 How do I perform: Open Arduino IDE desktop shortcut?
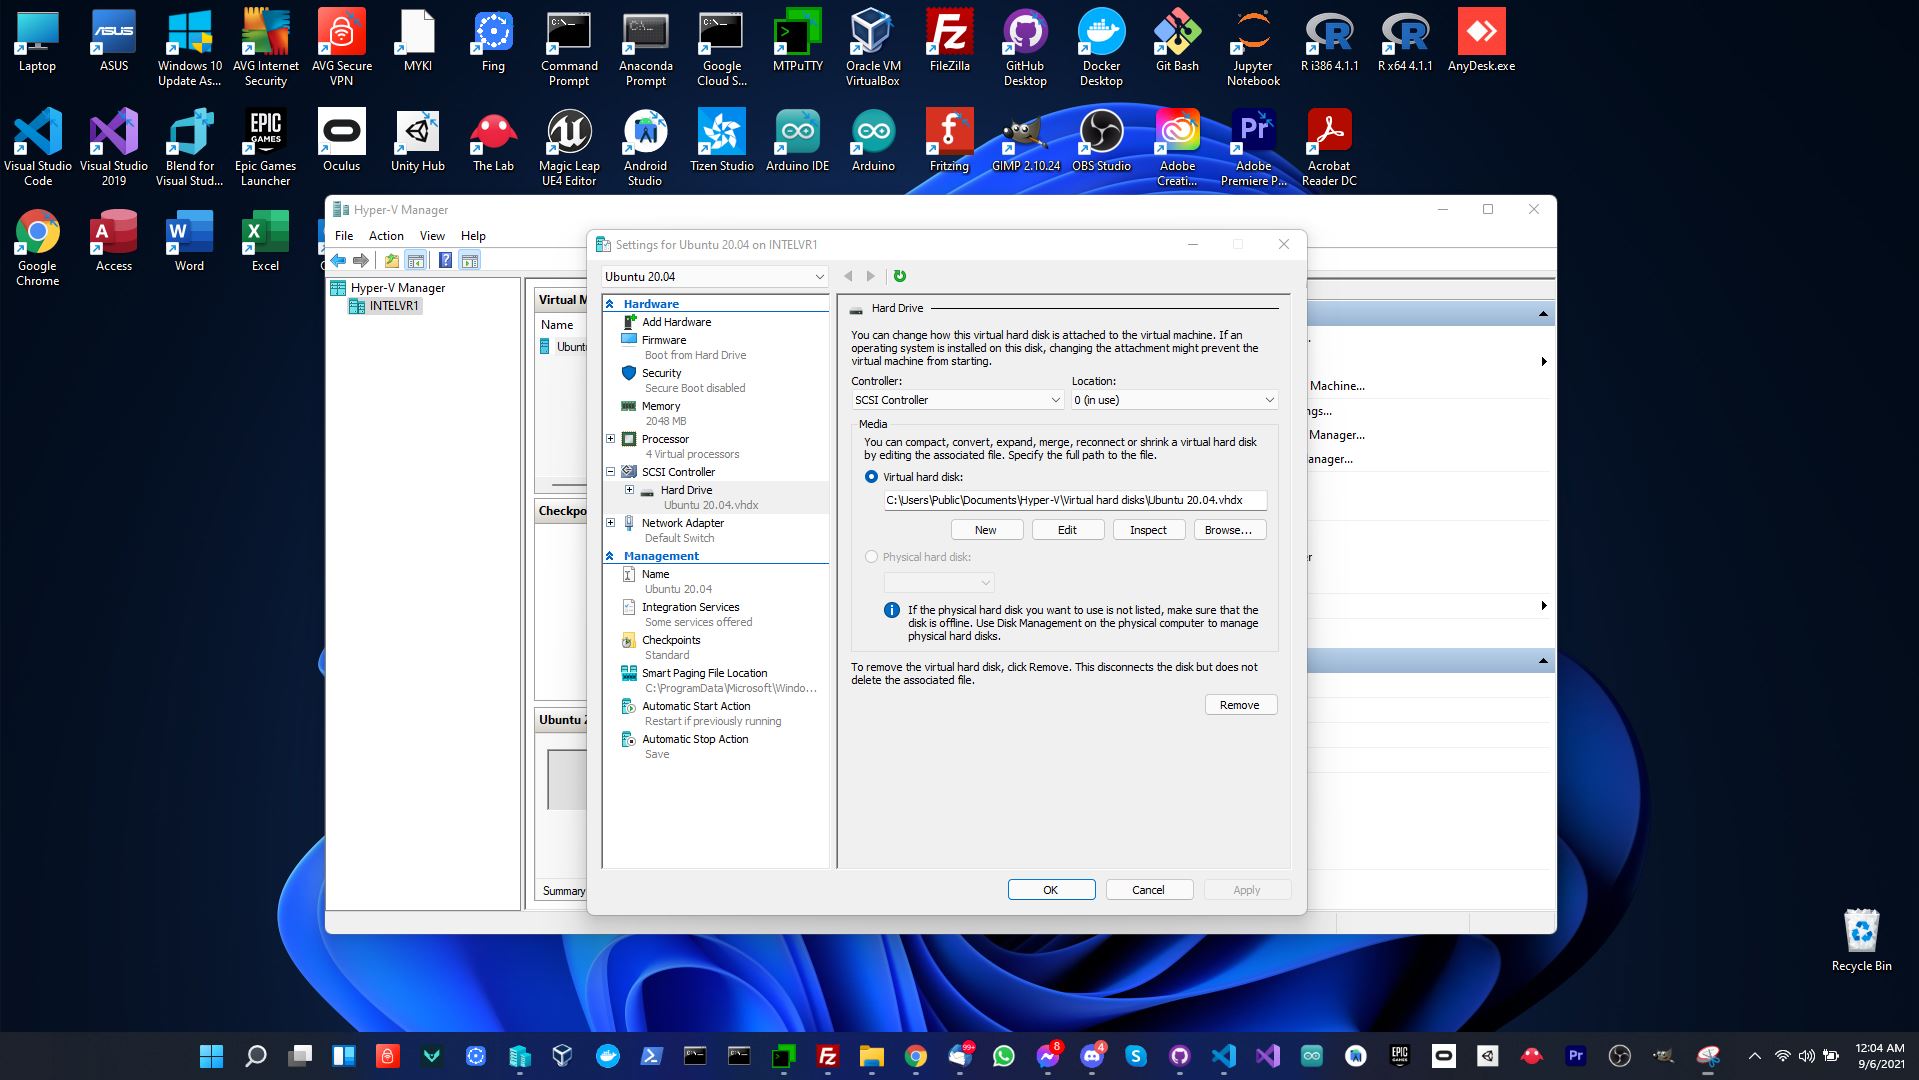(x=797, y=141)
